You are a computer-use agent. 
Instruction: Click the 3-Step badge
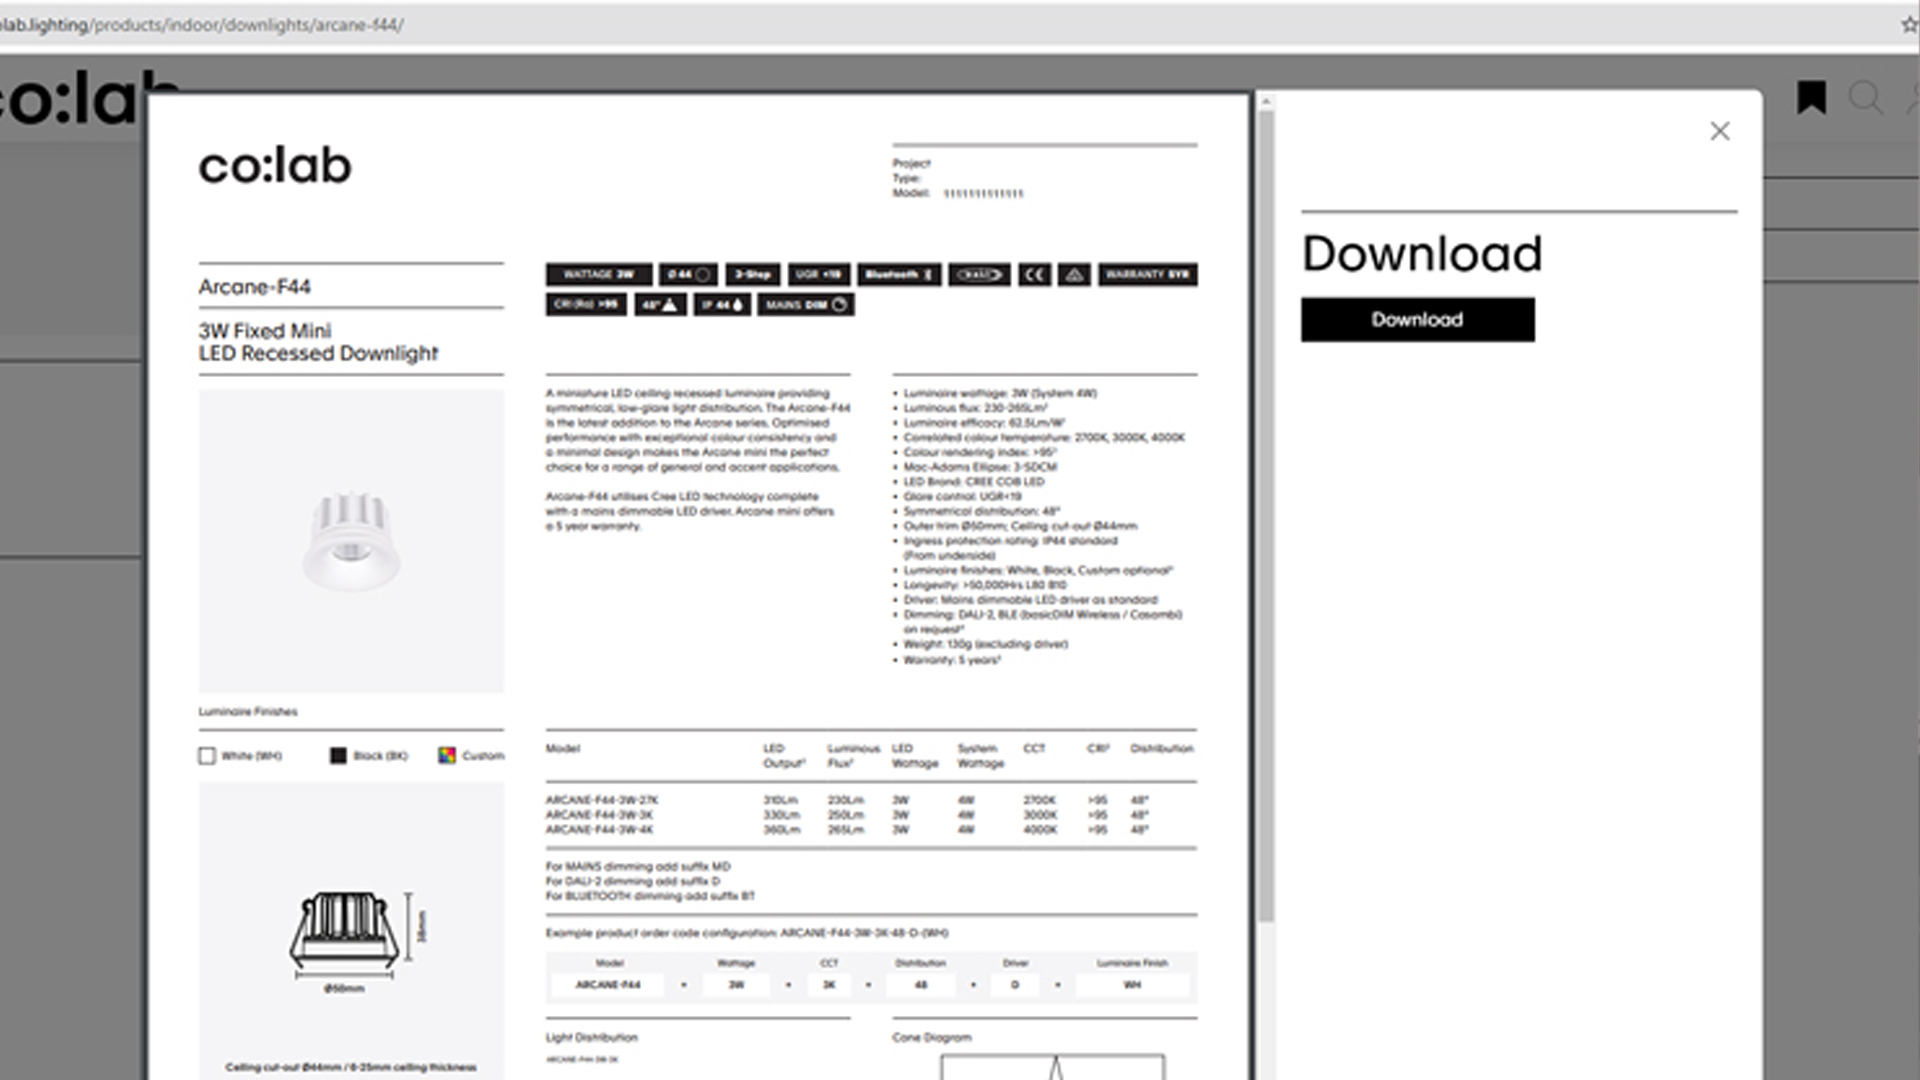click(x=753, y=274)
